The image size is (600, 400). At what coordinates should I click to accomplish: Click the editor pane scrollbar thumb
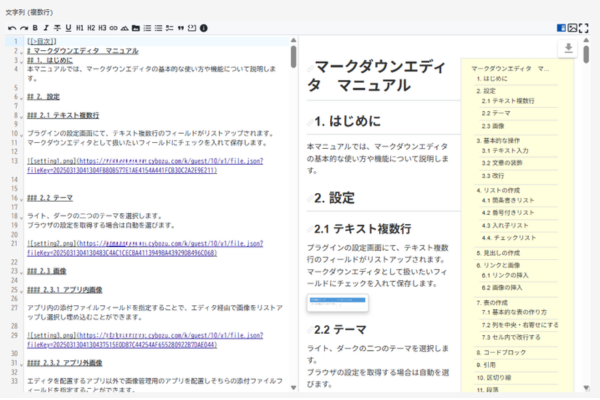293,57
